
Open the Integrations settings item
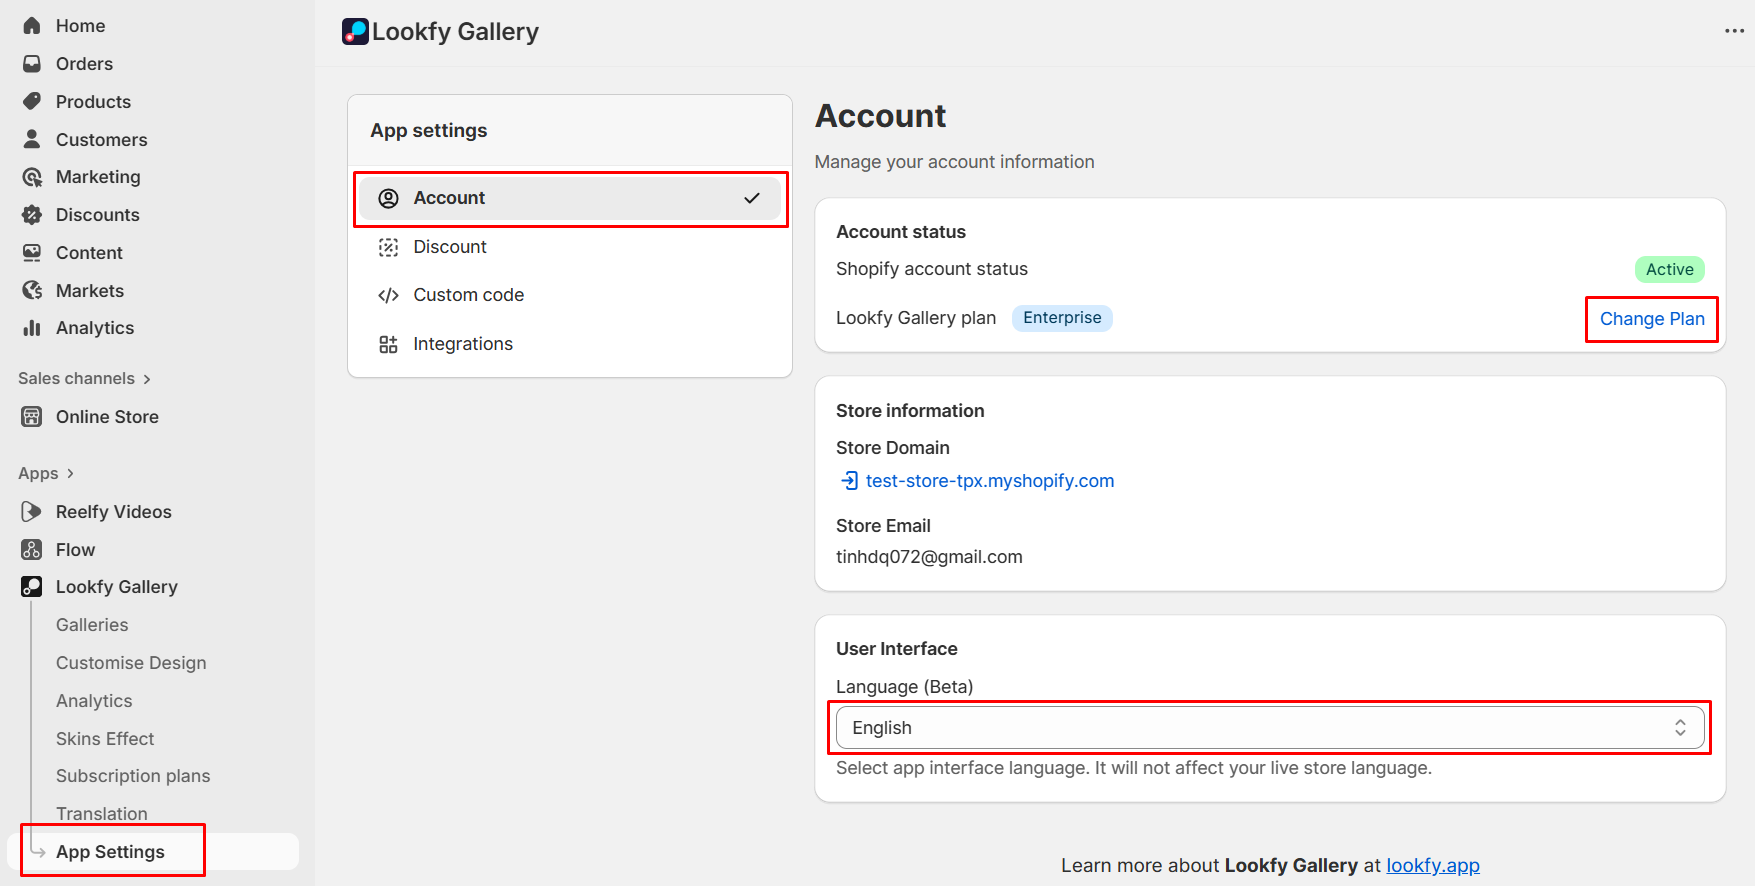462,344
